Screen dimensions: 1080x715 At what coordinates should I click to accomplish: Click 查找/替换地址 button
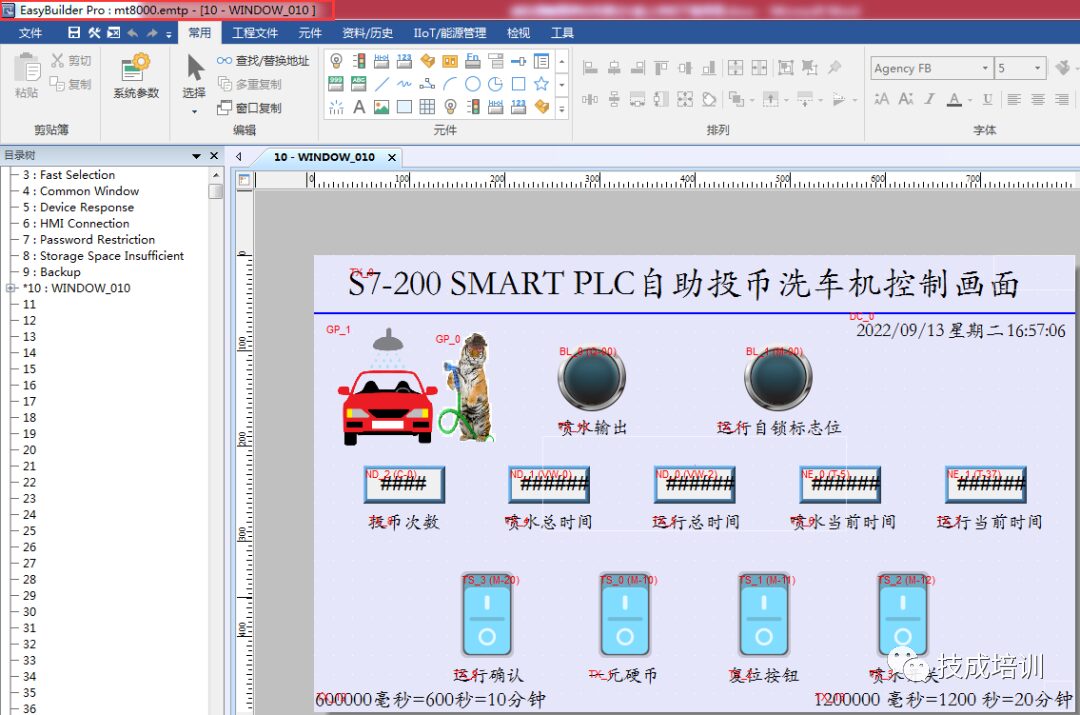pyautogui.click(x=263, y=61)
